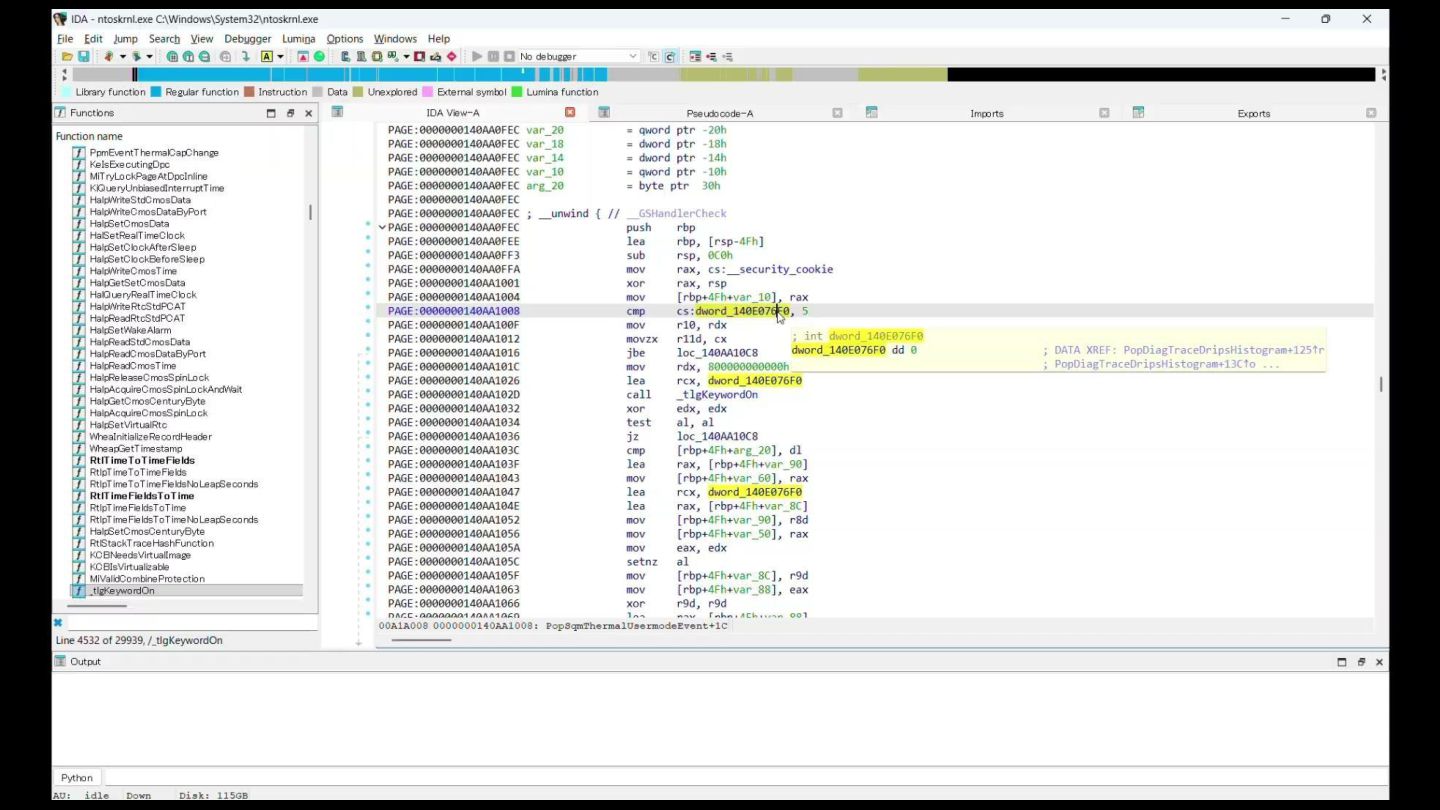This screenshot has height=810, width=1440.
Task: Click the red diamond toolbar icon
Action: coord(451,57)
